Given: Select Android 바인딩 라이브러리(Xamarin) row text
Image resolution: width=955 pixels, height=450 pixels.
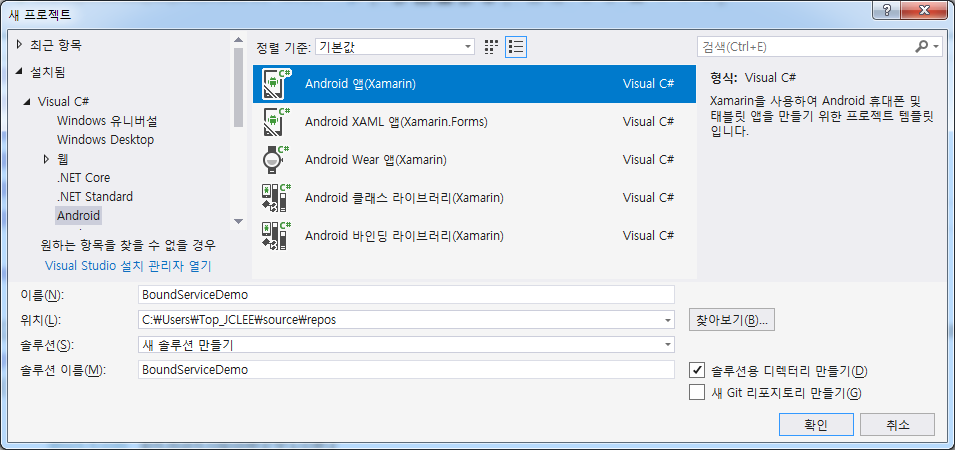Looking at the screenshot, I should [x=404, y=235].
